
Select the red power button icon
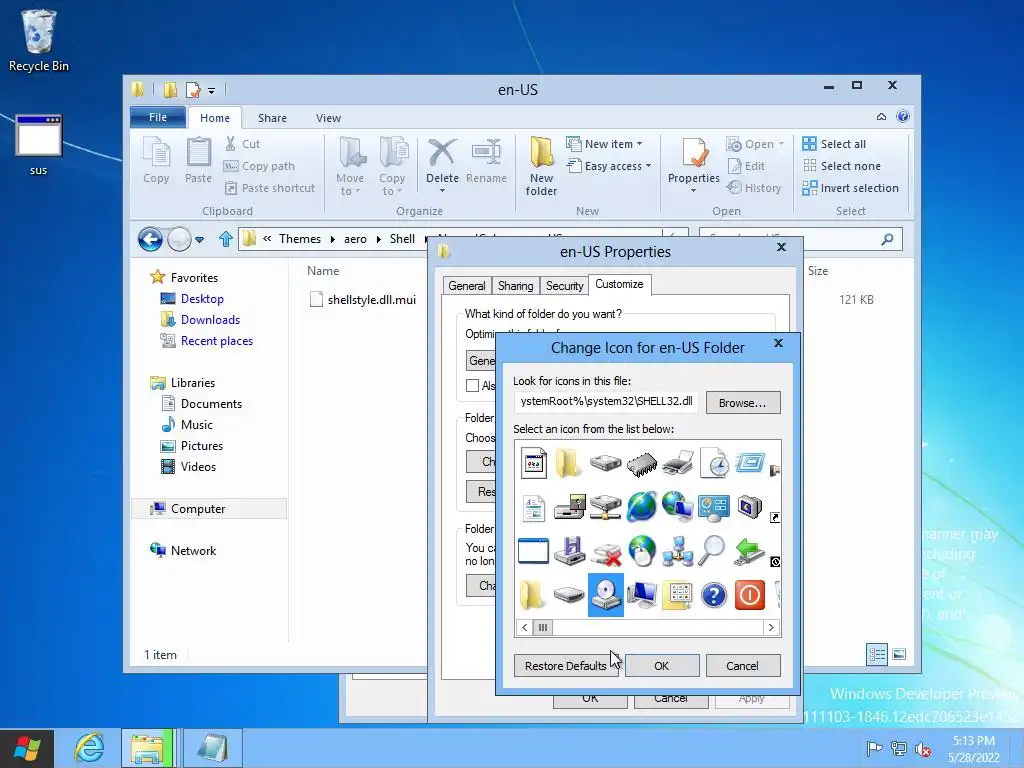(x=750, y=596)
